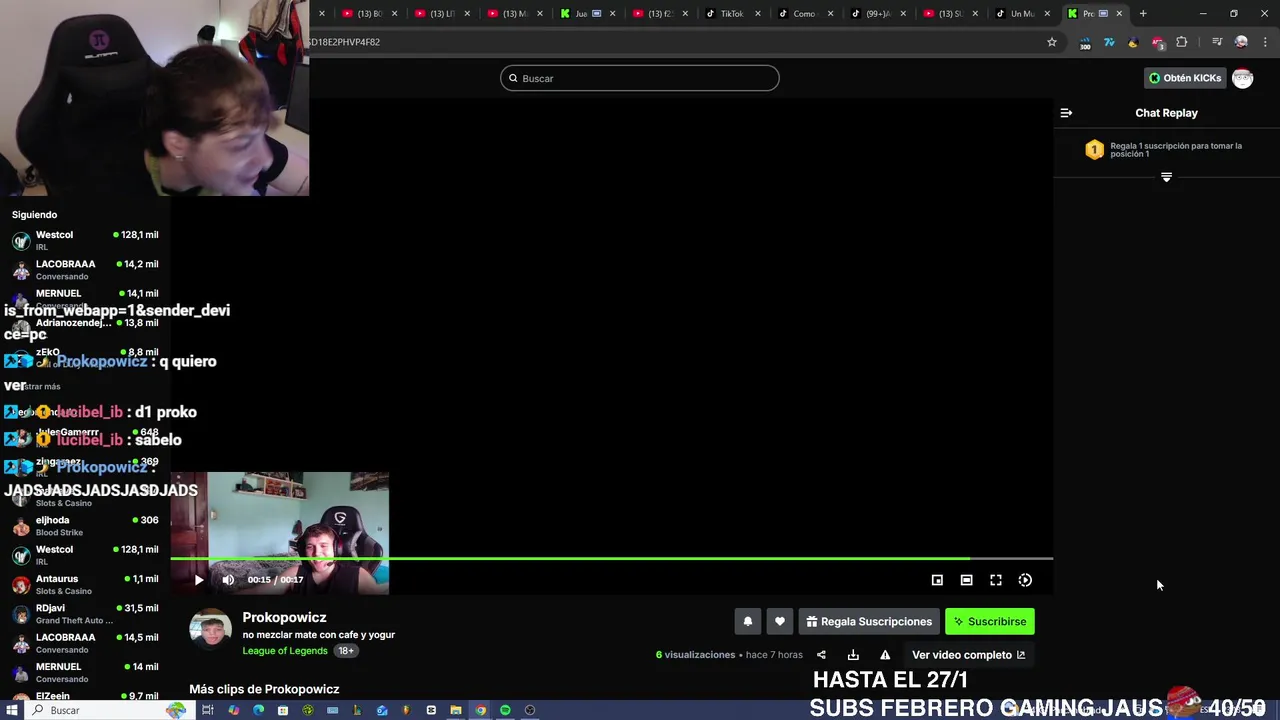
Task: Open File Explorer from taskbar
Action: [456, 710]
